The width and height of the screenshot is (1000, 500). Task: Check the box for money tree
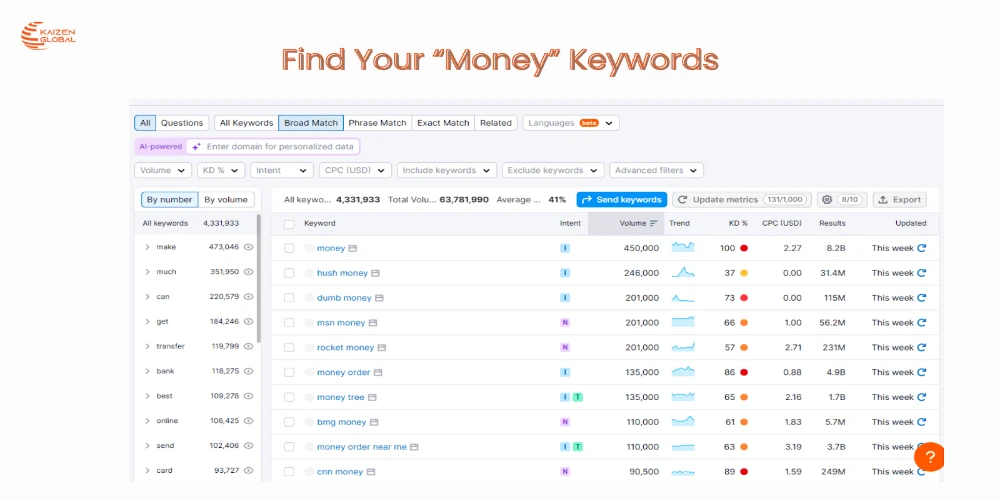[x=289, y=397]
